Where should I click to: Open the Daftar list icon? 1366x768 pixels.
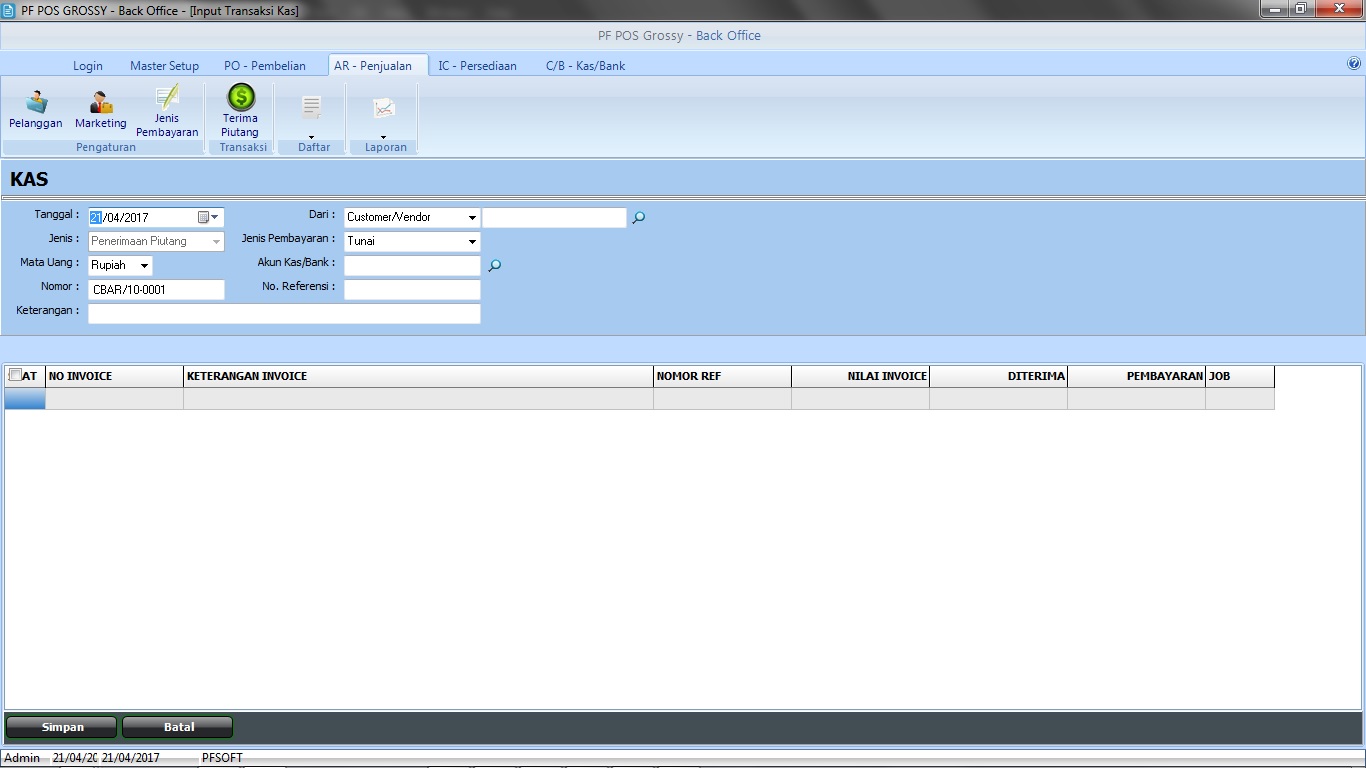[312, 108]
